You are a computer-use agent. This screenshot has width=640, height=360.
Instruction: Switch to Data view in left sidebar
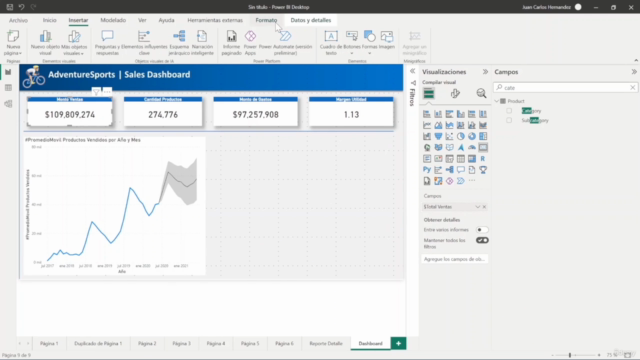[8, 88]
